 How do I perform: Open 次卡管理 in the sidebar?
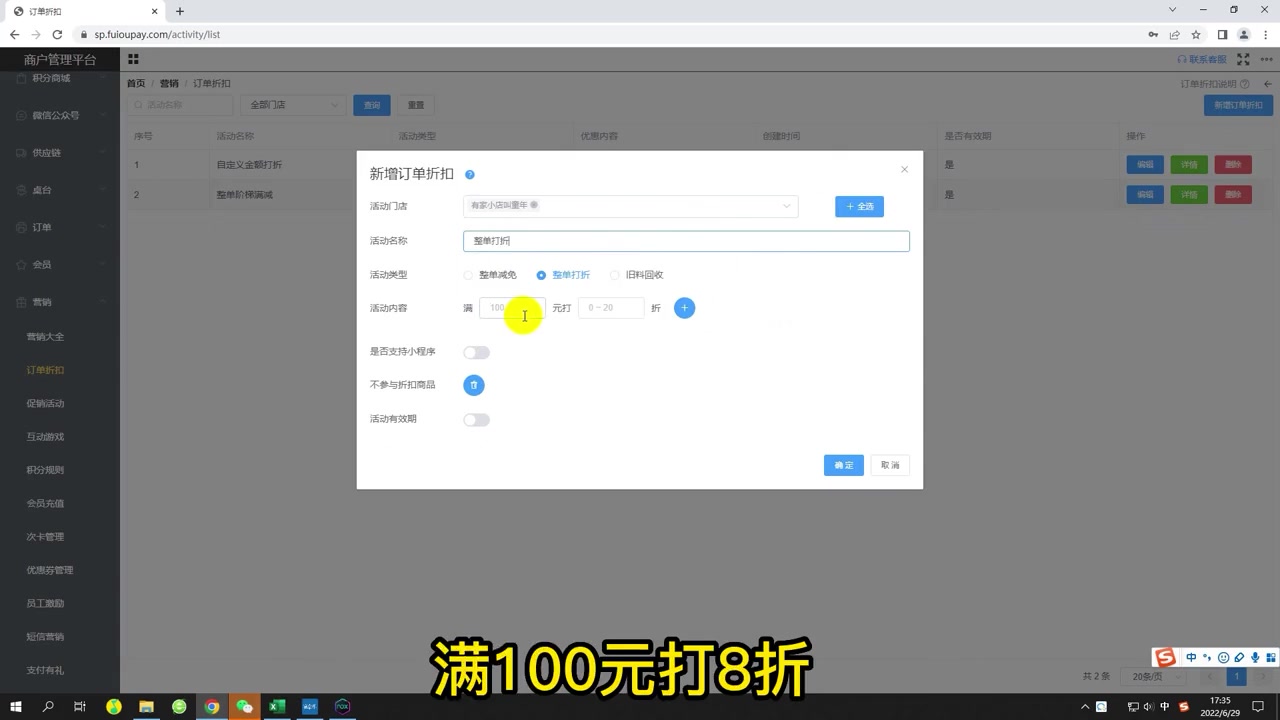pyautogui.click(x=45, y=537)
